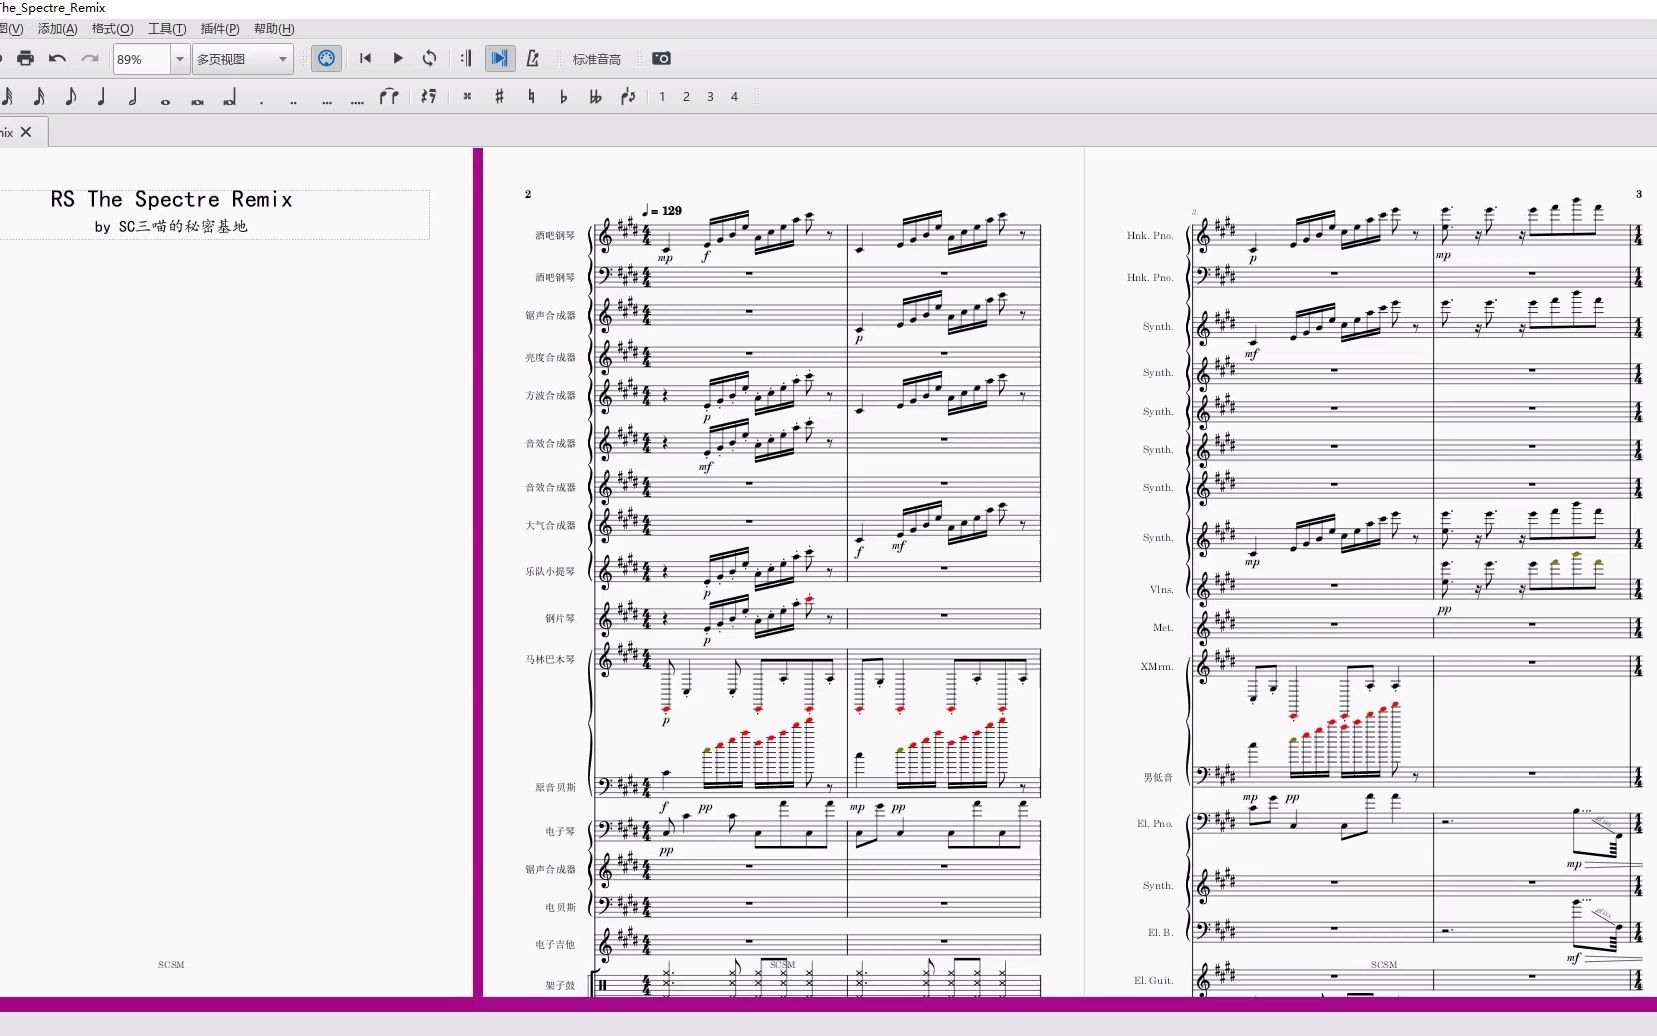Select 16th note duration
The image size is (1657, 1036).
pyautogui.click(x=39, y=97)
